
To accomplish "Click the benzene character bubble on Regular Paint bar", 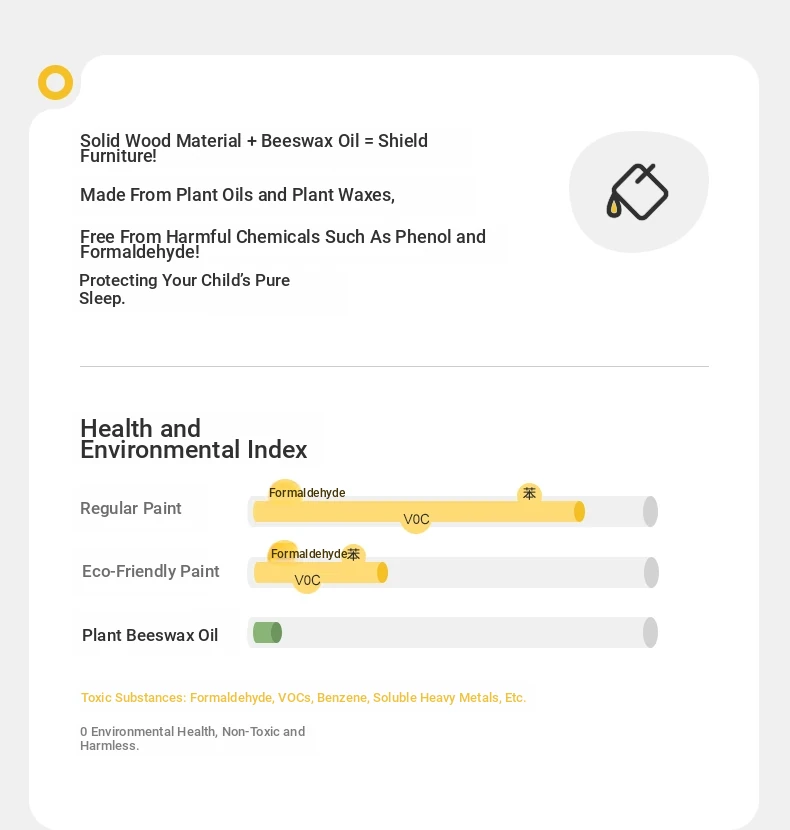I will [529, 493].
